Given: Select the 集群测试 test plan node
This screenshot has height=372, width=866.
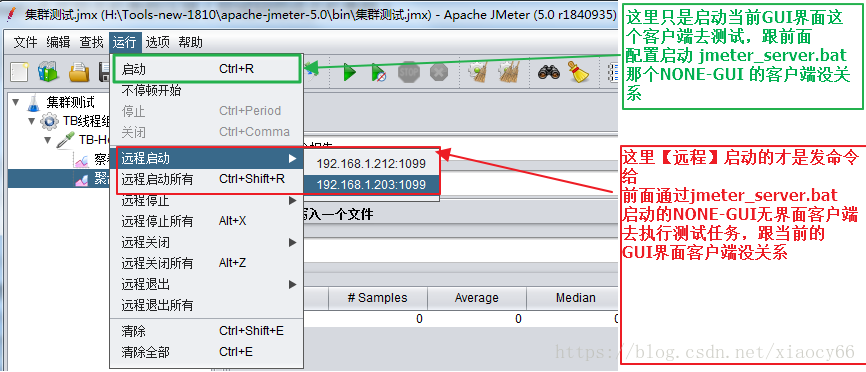Looking at the screenshot, I should [x=70, y=102].
